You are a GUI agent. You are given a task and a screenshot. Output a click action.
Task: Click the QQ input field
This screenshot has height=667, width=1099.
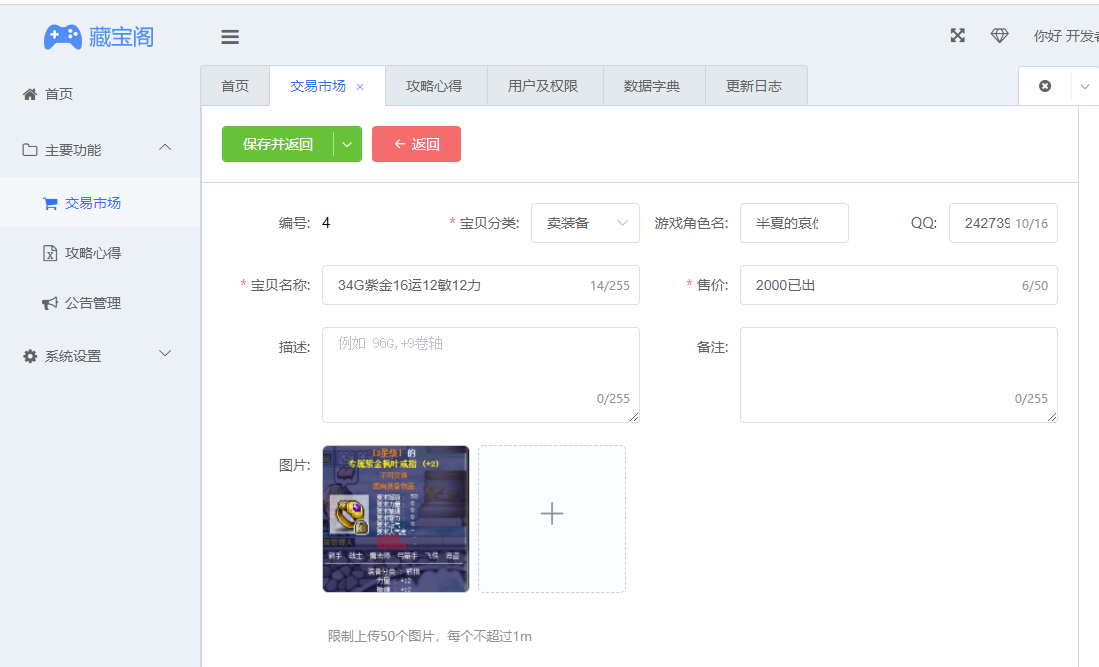tap(1003, 223)
